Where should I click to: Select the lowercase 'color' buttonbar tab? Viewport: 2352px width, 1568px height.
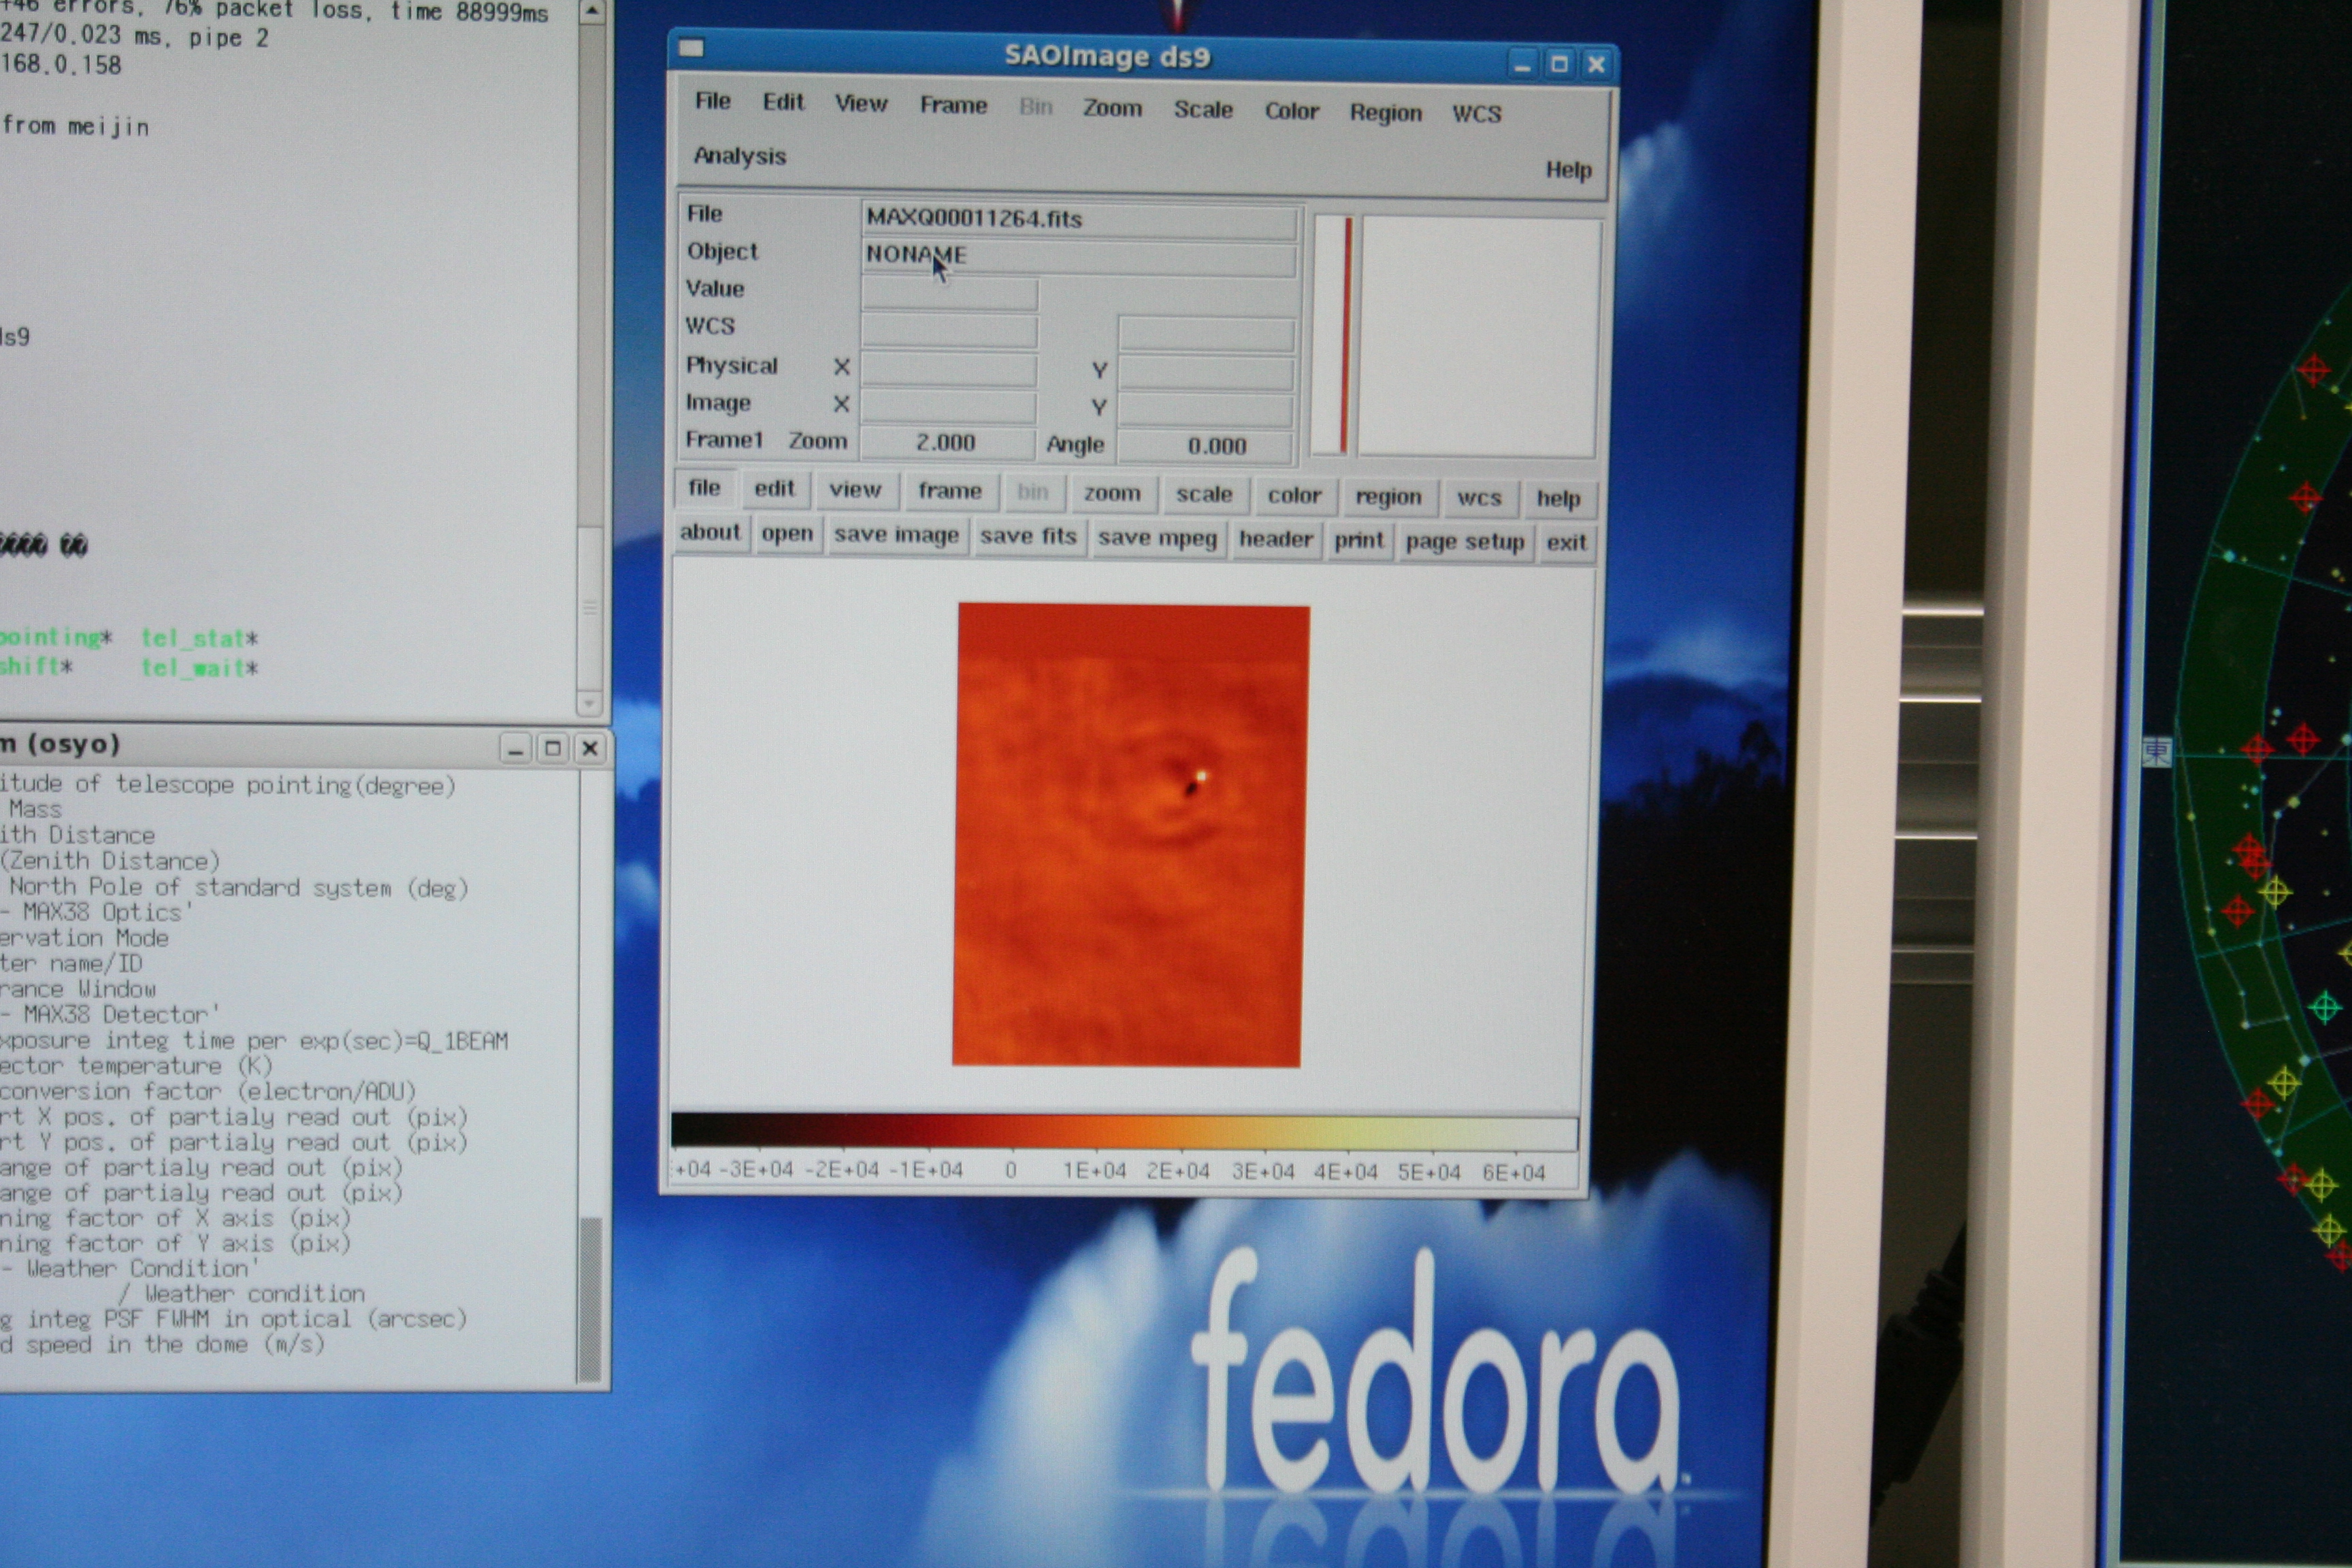click(x=1294, y=495)
